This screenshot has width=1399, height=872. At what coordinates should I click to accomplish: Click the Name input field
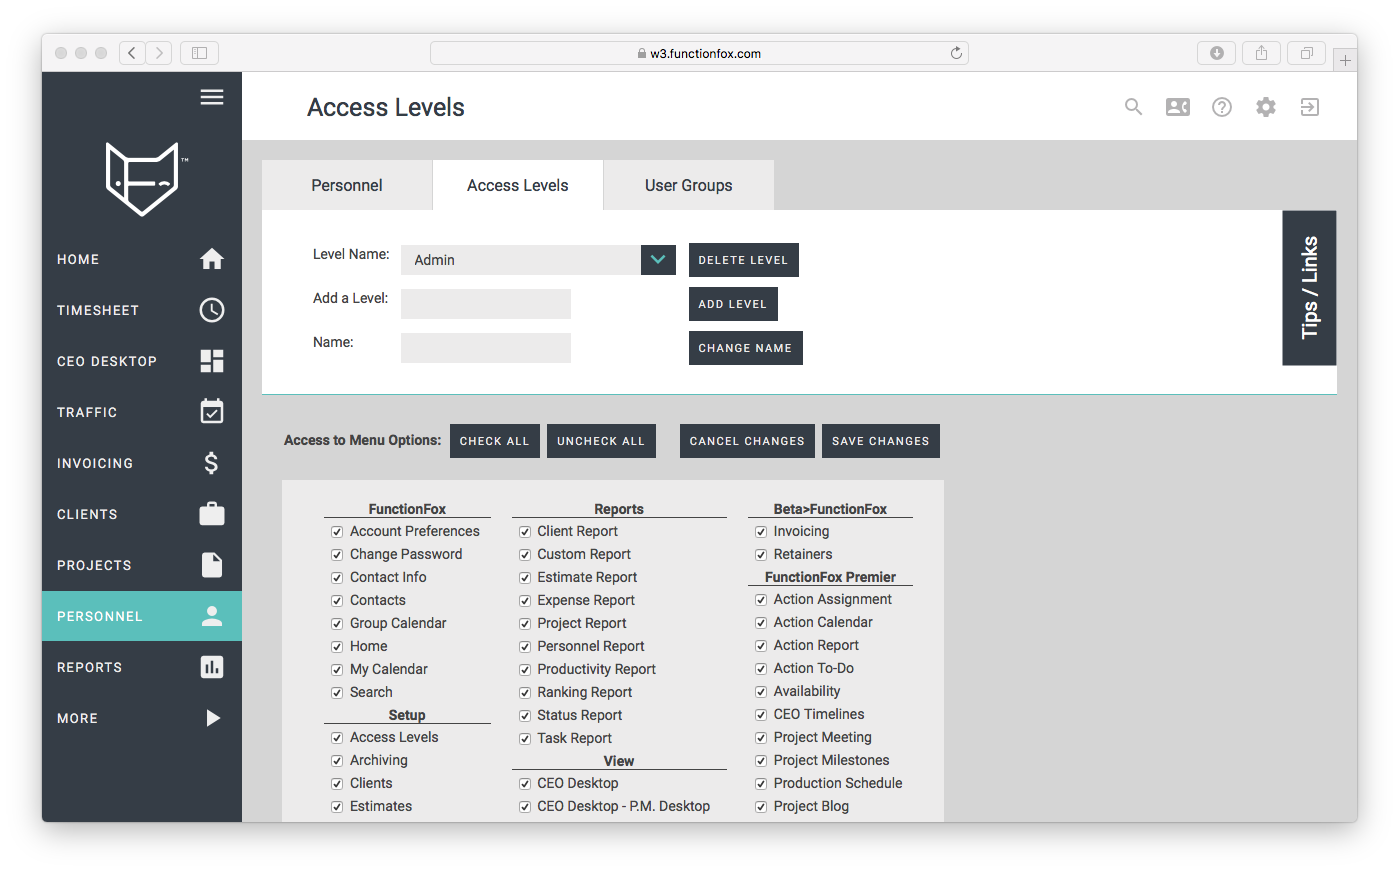486,348
